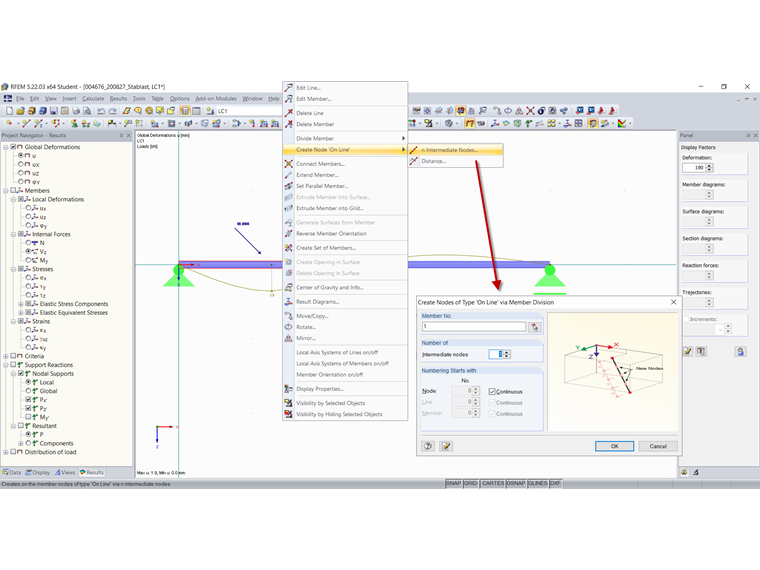Viewport: 760px width, 570px height.
Task: Expand the Distribution of load node
Action: (x=6, y=452)
